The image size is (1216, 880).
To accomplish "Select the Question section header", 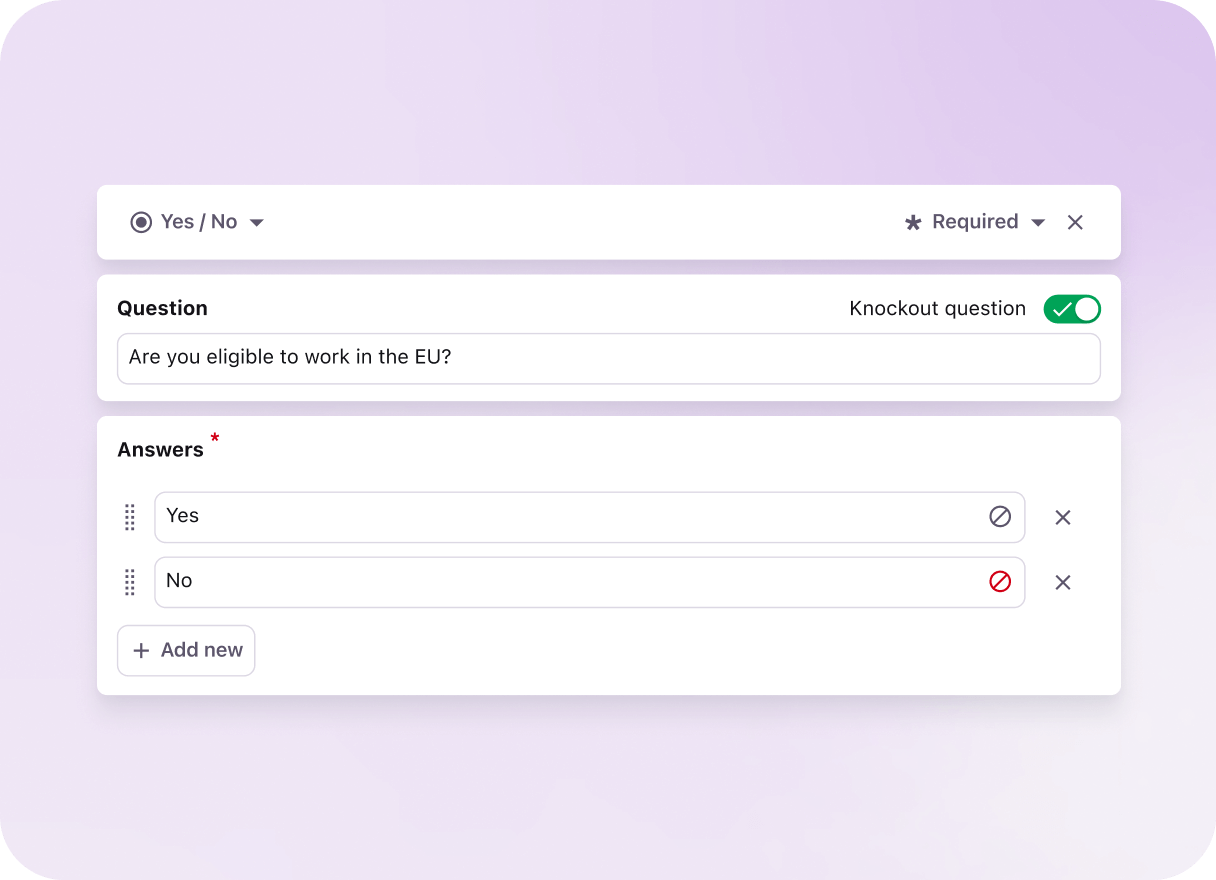I will (x=162, y=308).
